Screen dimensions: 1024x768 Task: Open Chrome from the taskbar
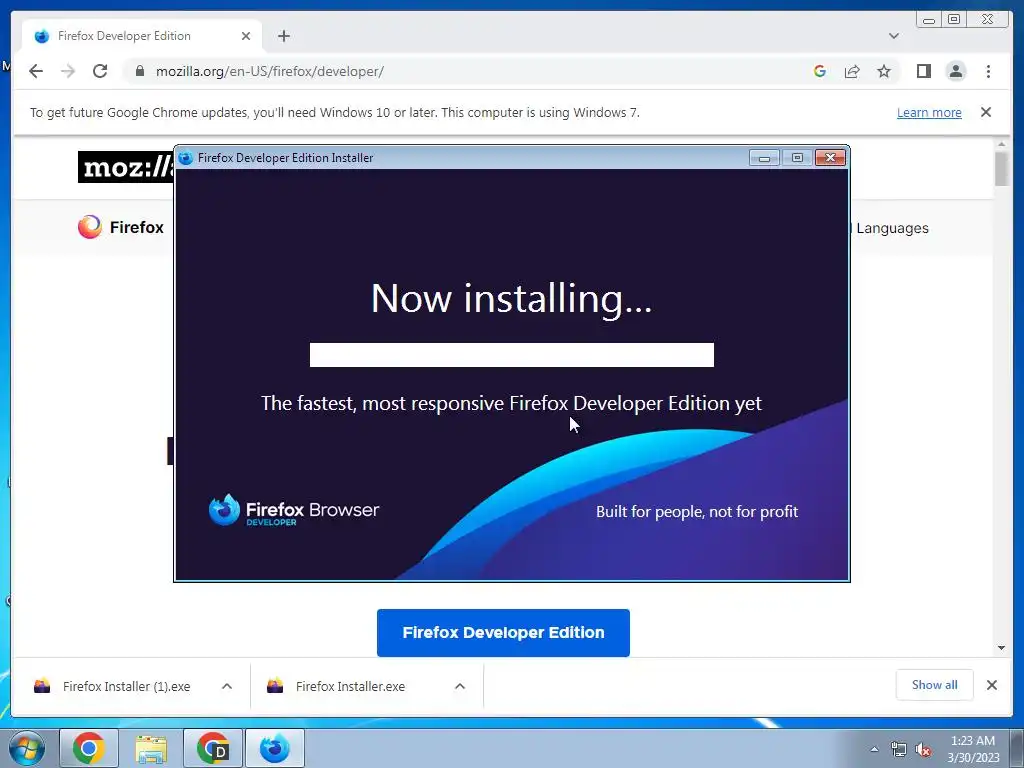(89, 748)
